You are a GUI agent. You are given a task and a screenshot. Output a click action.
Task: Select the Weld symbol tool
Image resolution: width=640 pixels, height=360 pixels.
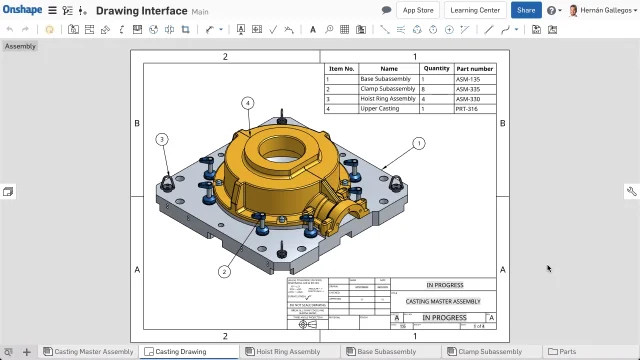click(x=289, y=29)
